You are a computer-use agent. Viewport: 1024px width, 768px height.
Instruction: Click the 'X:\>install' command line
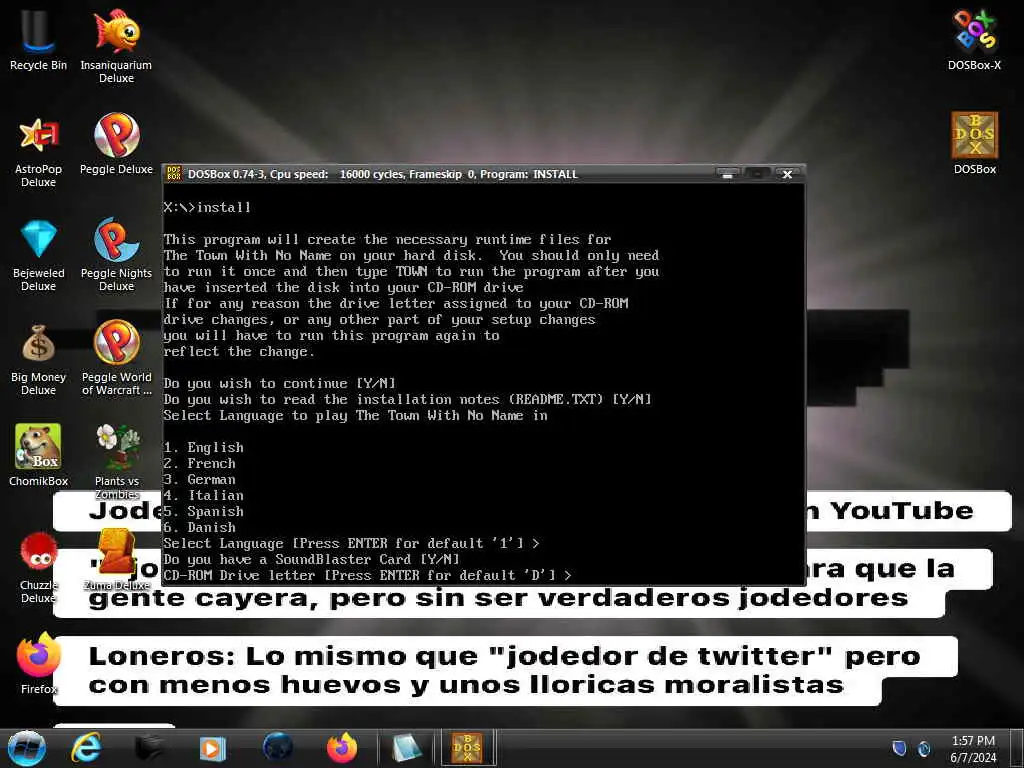tap(207, 208)
